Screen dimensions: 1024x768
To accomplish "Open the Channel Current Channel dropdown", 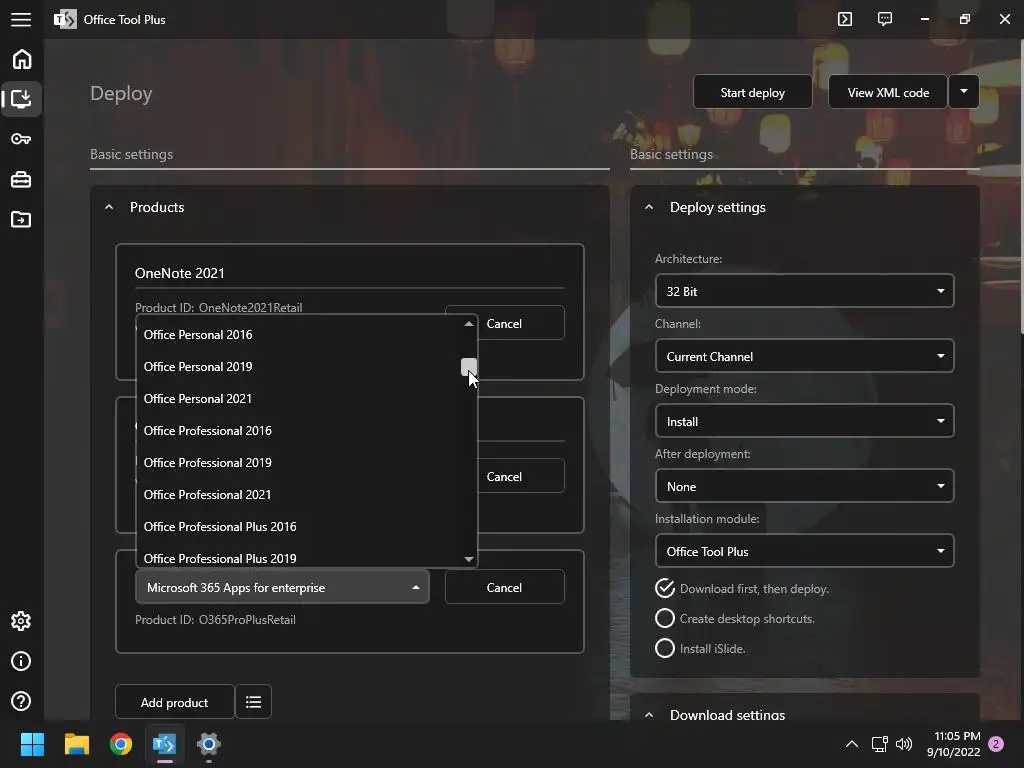I will pos(805,357).
